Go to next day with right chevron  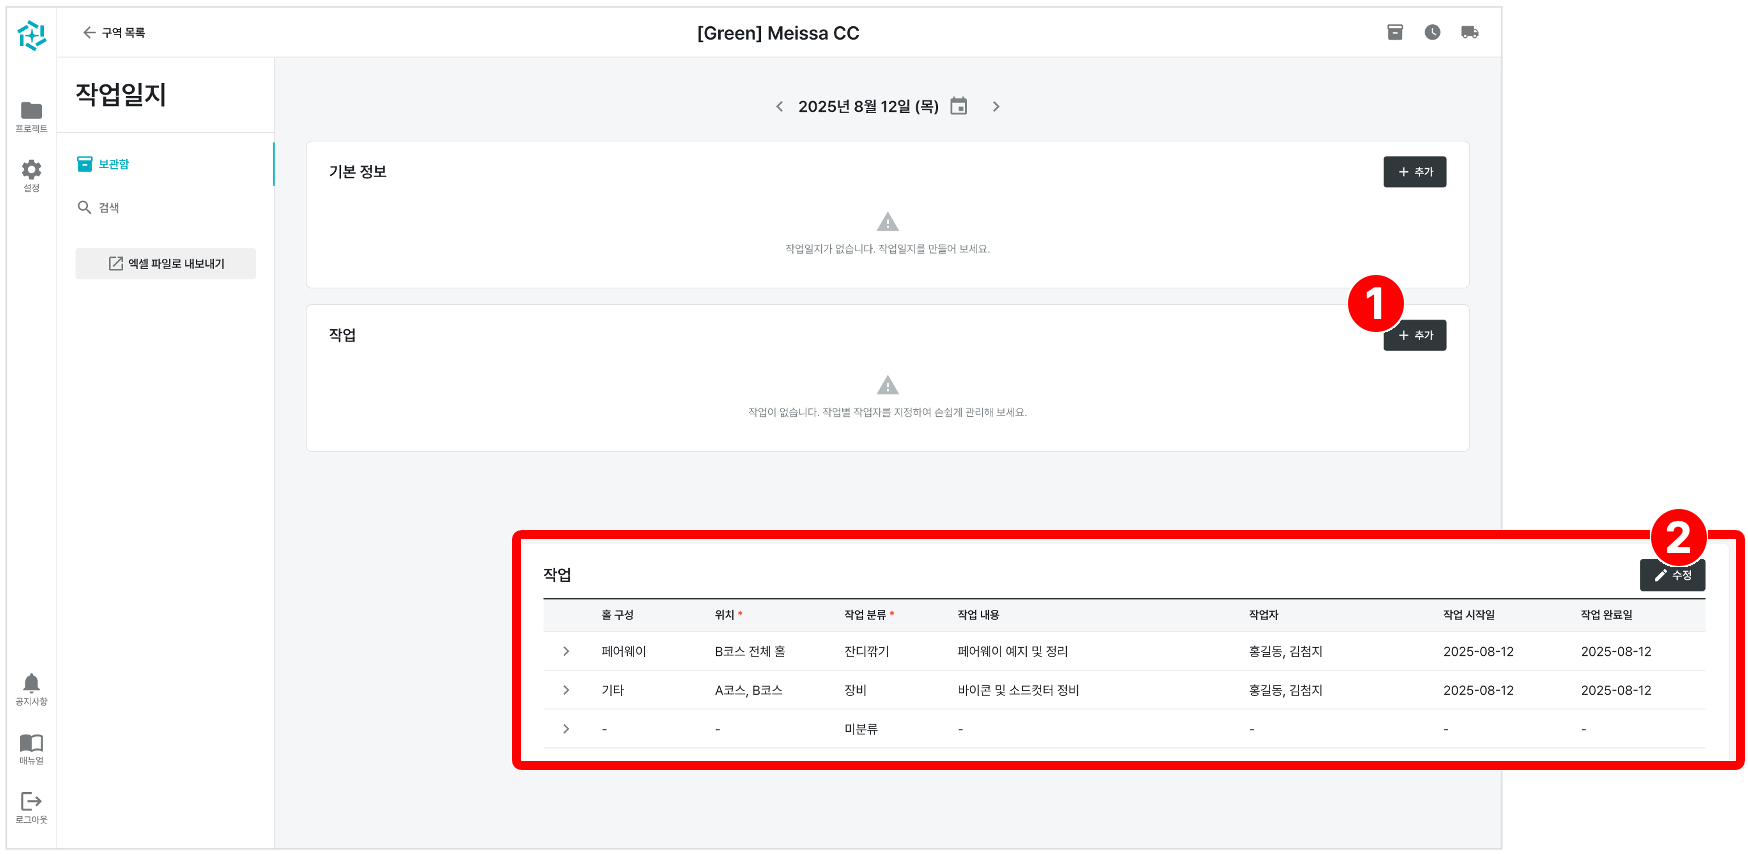995,106
